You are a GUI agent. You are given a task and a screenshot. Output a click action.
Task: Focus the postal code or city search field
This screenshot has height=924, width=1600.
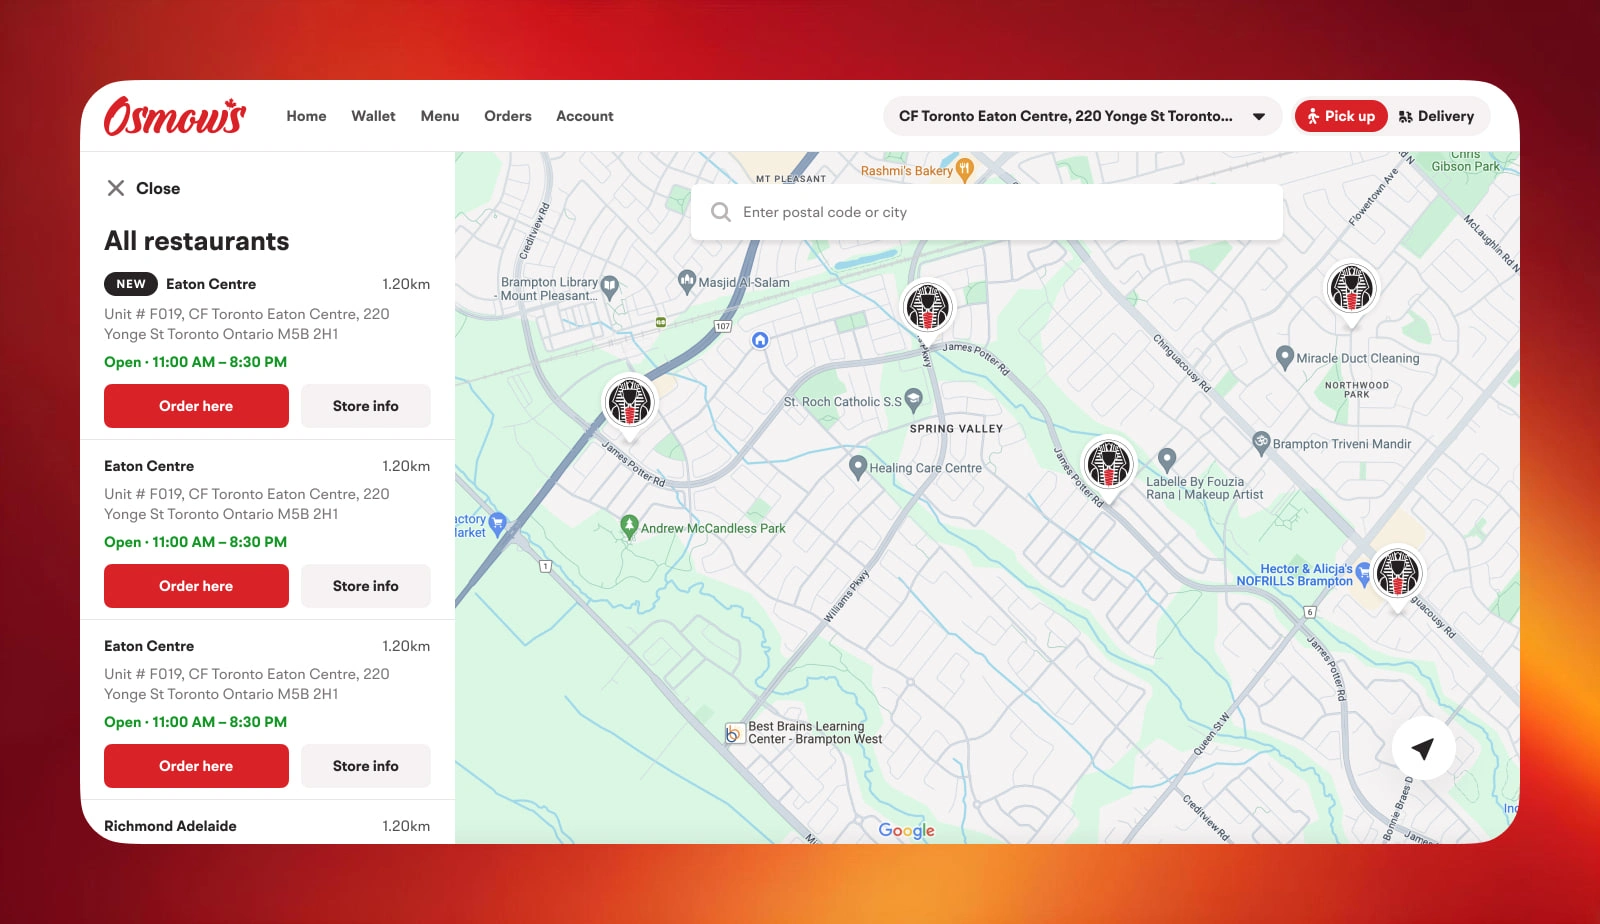pos(987,212)
